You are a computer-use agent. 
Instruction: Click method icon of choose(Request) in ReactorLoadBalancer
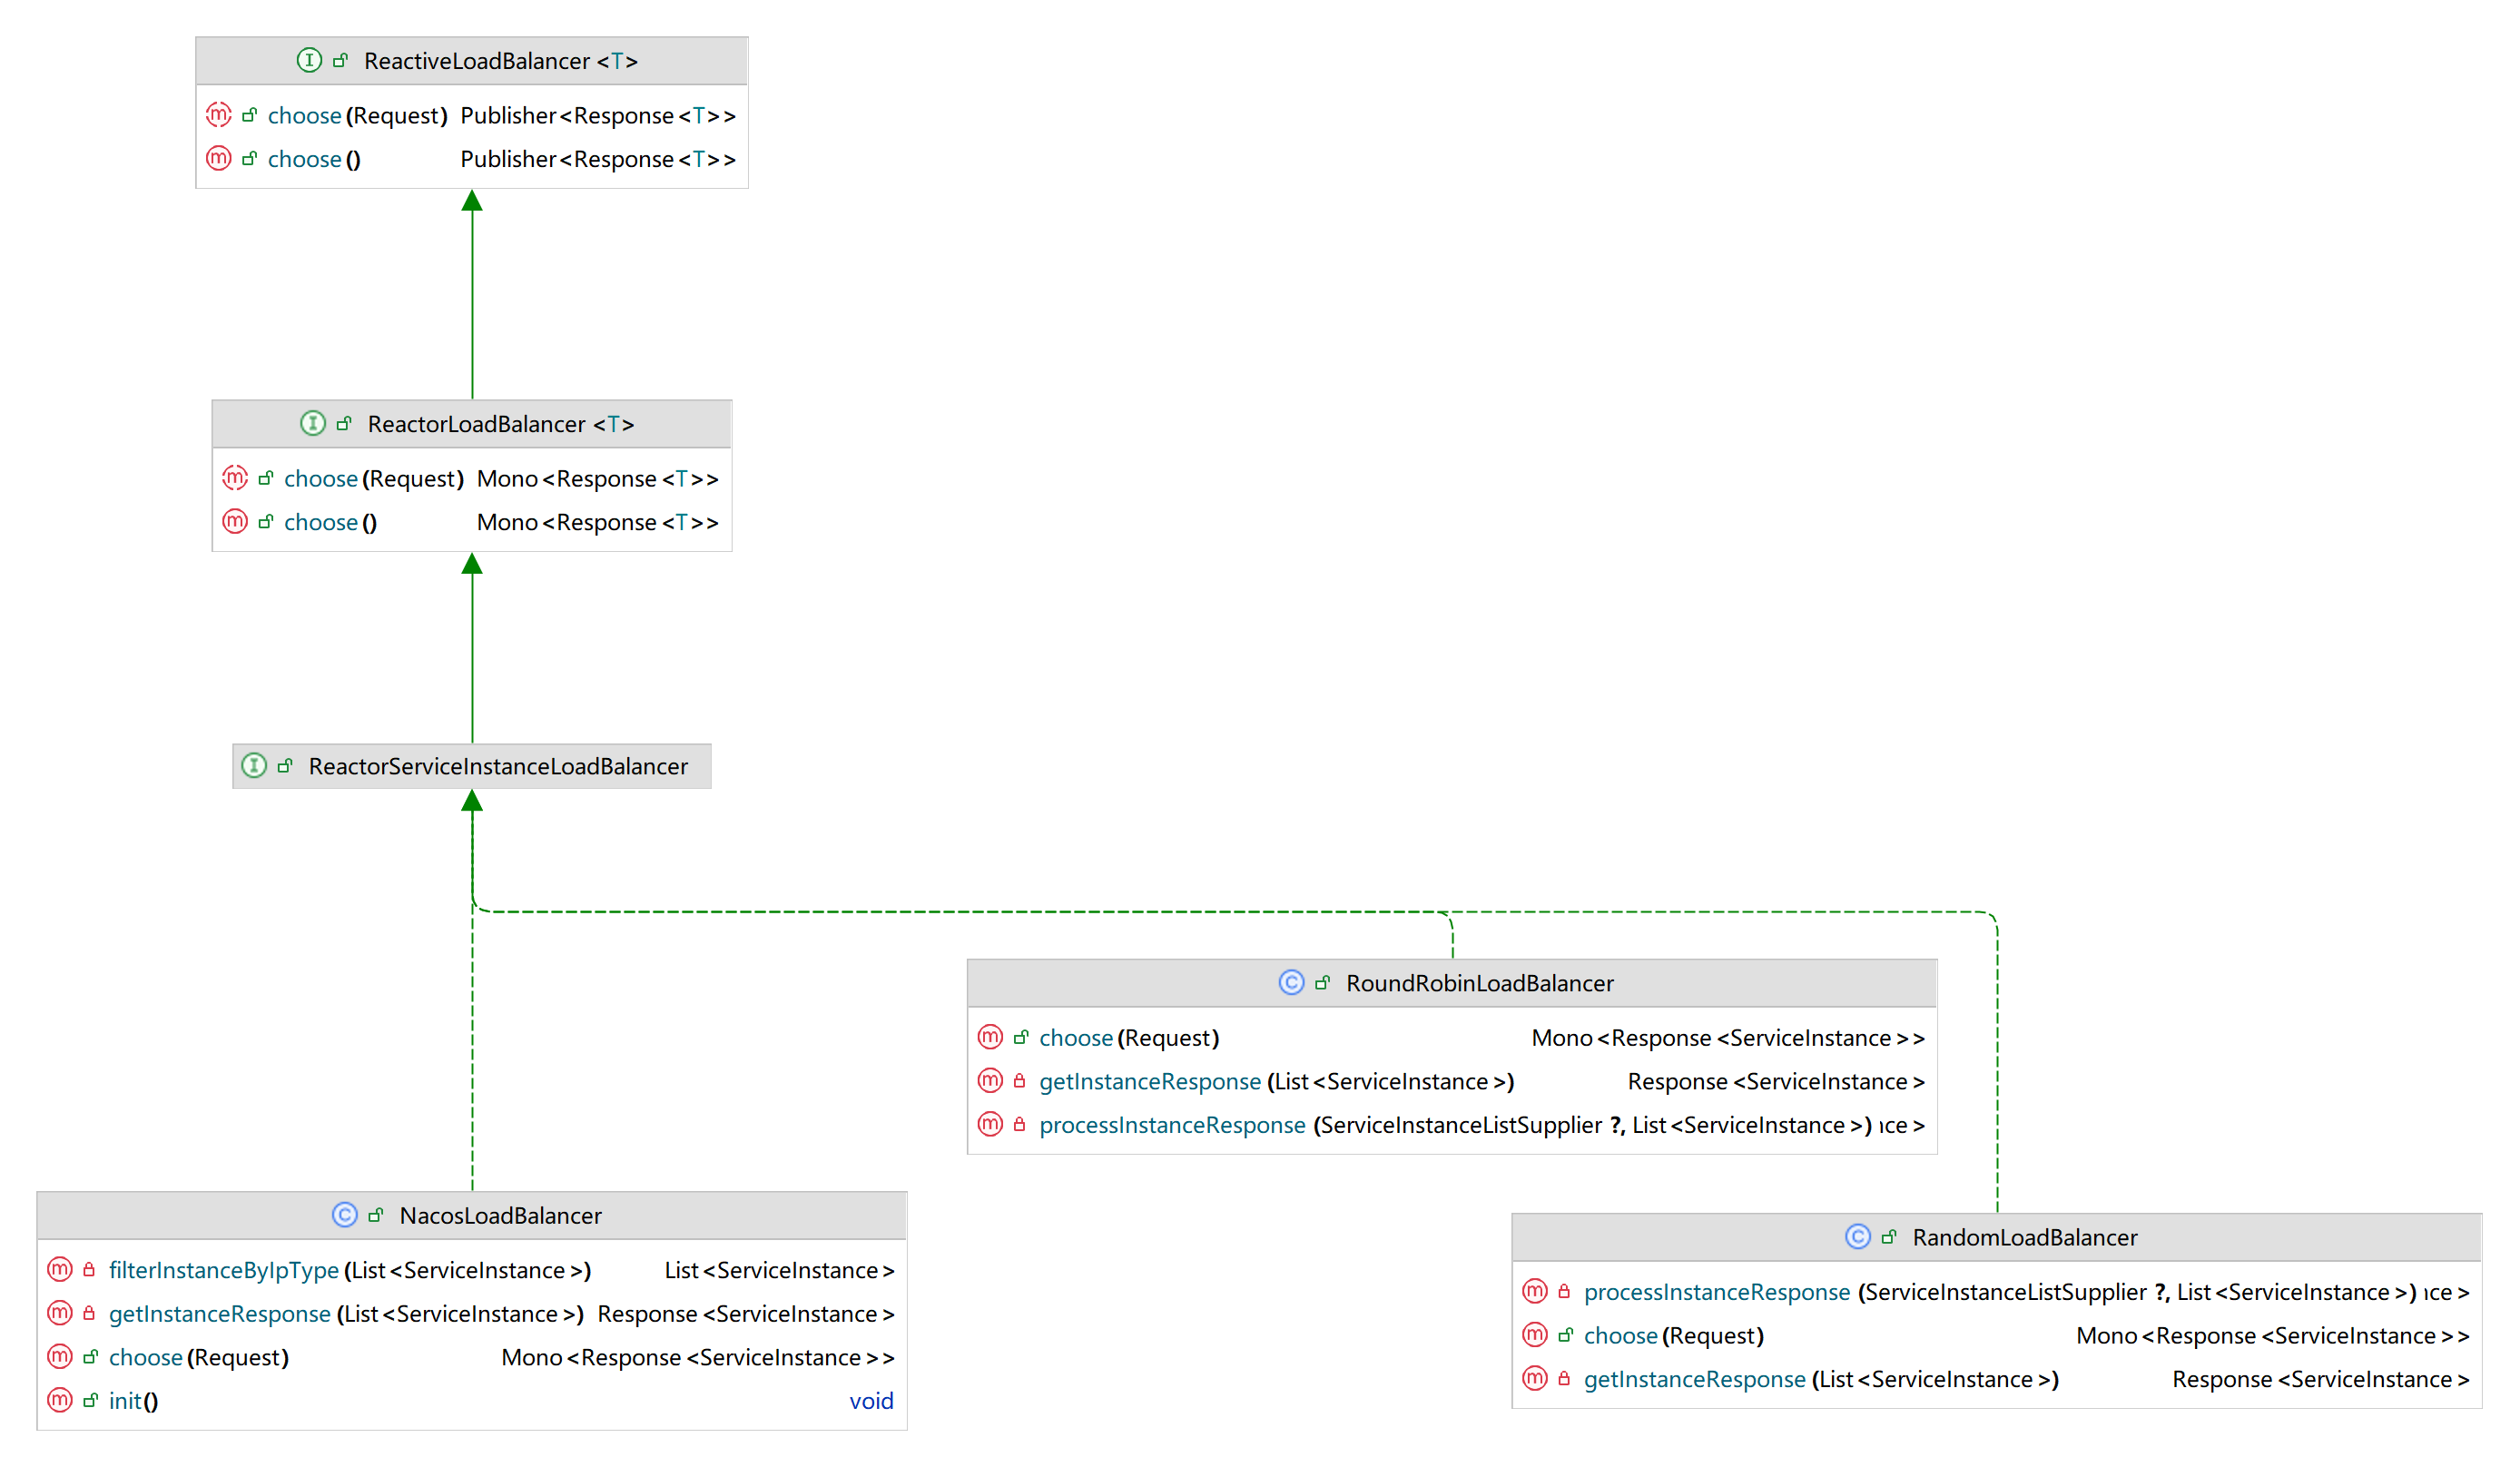pyautogui.click(x=234, y=478)
